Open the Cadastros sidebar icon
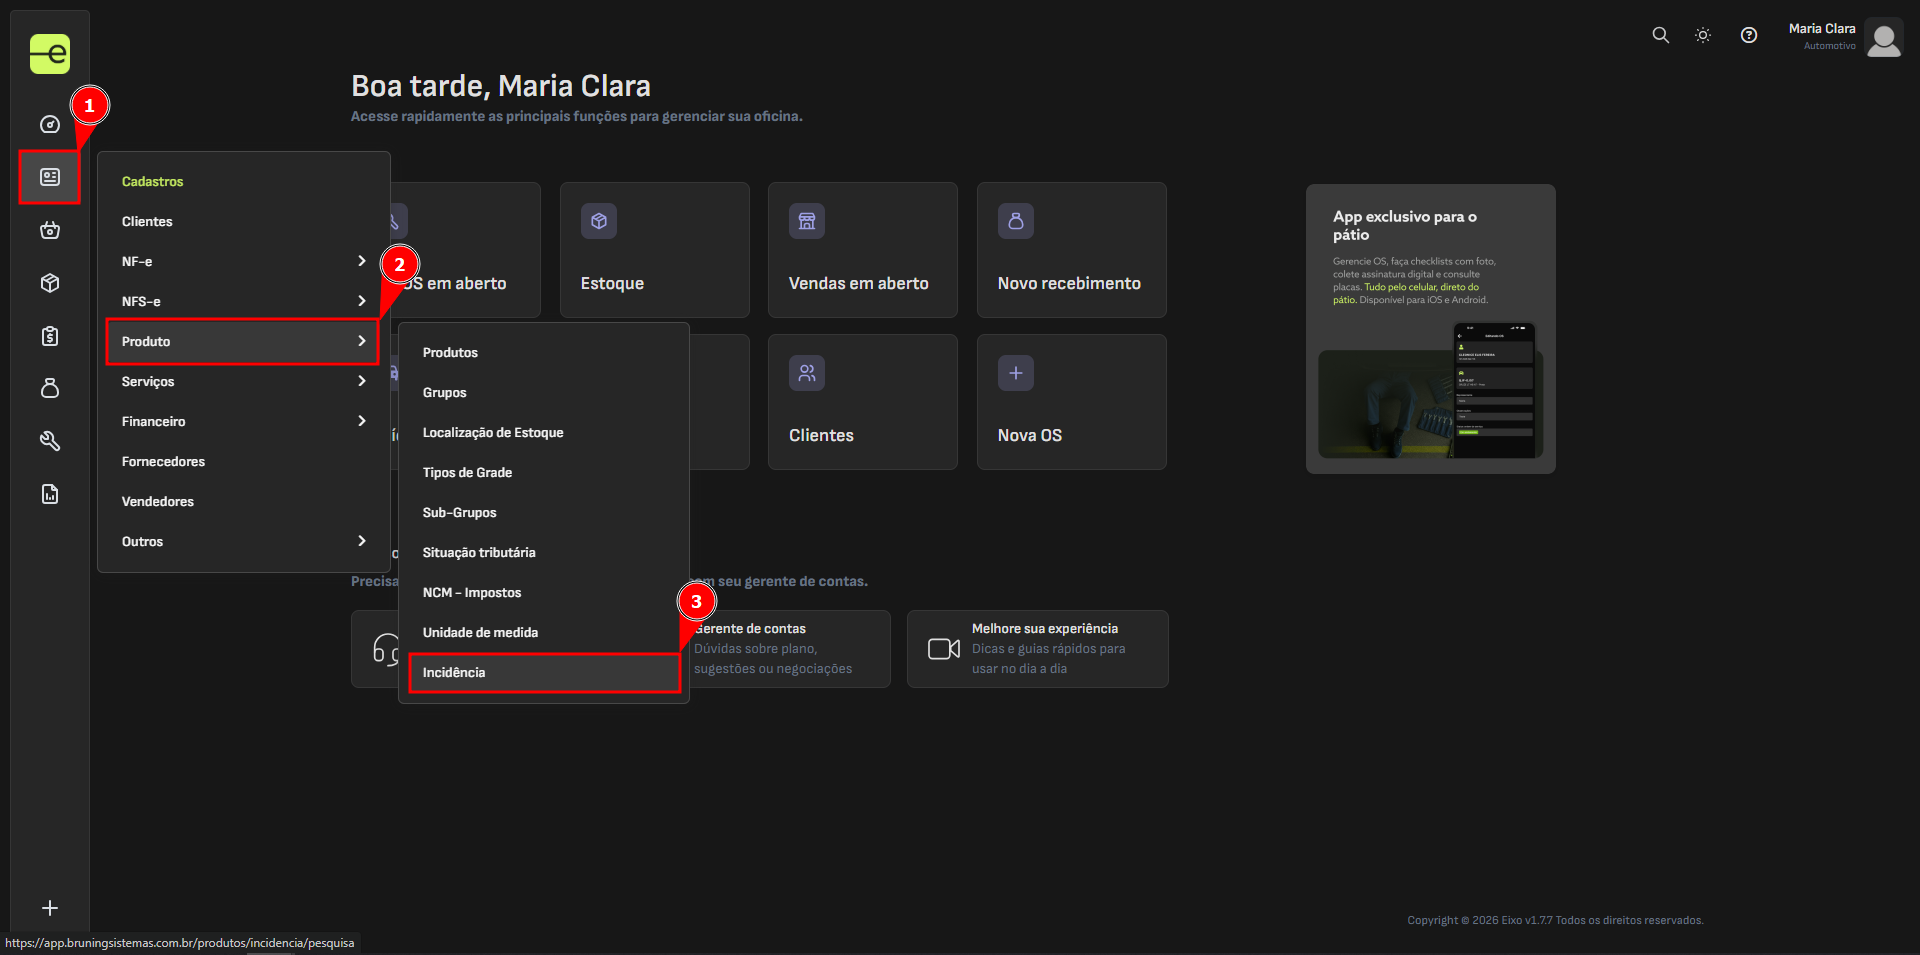Viewport: 1920px width, 955px height. point(50,177)
